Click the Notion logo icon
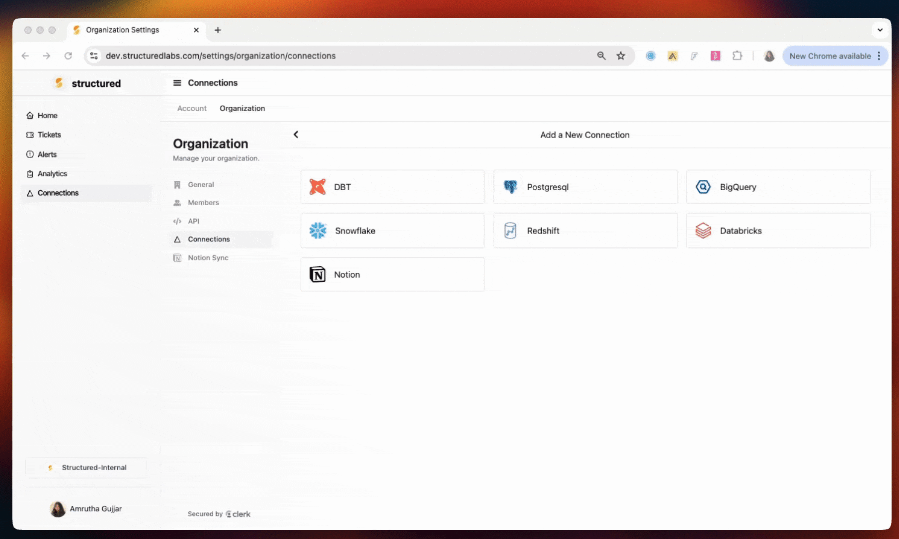The image size is (899, 539). pyautogui.click(x=318, y=275)
